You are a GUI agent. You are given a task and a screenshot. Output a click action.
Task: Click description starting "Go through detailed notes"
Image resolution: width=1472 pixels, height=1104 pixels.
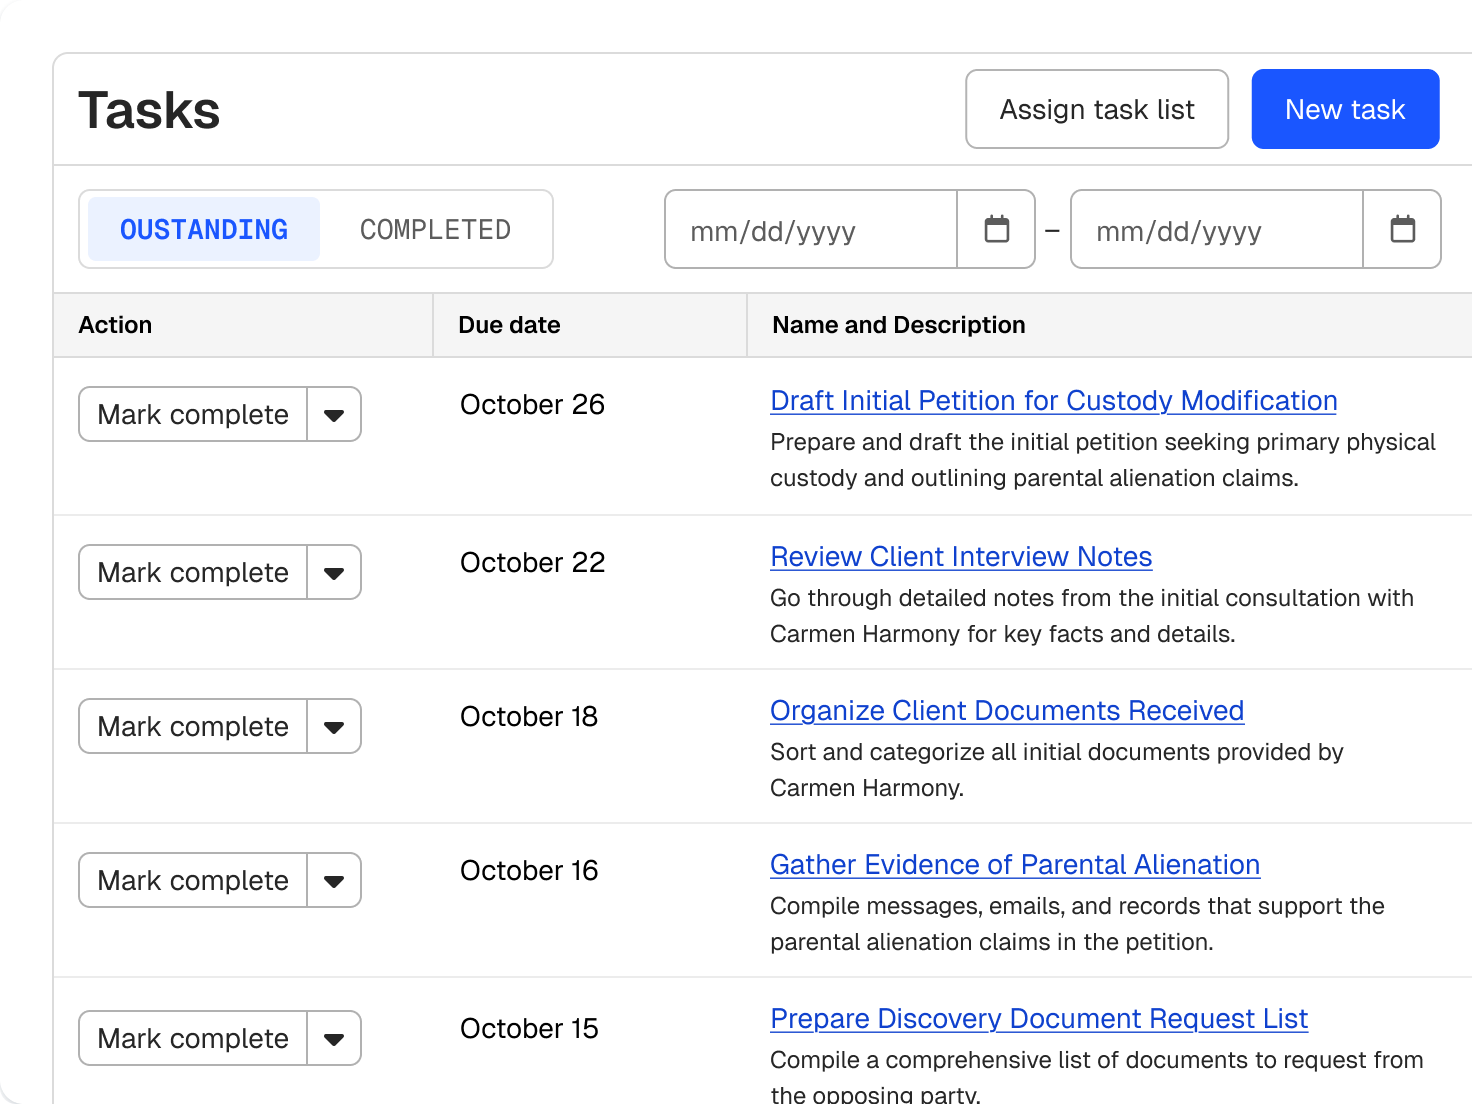point(1092,616)
